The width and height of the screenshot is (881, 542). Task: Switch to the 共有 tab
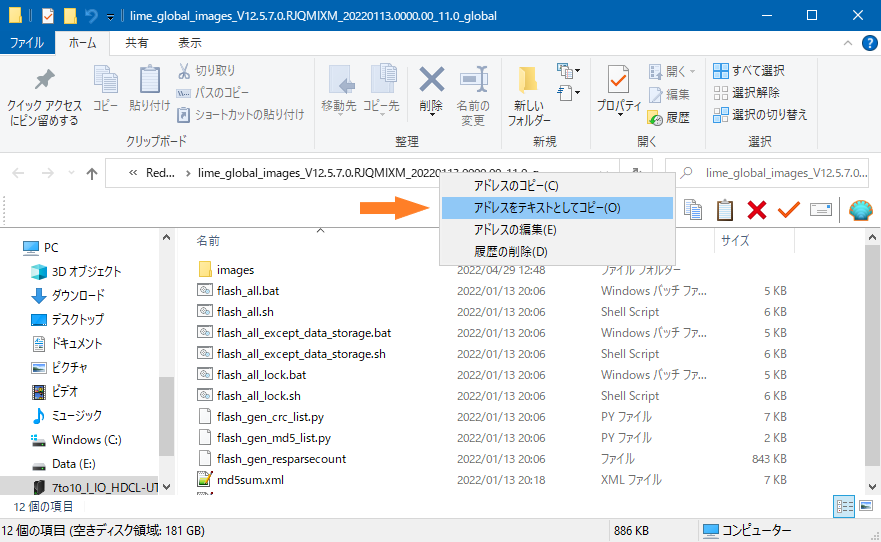tap(137, 43)
